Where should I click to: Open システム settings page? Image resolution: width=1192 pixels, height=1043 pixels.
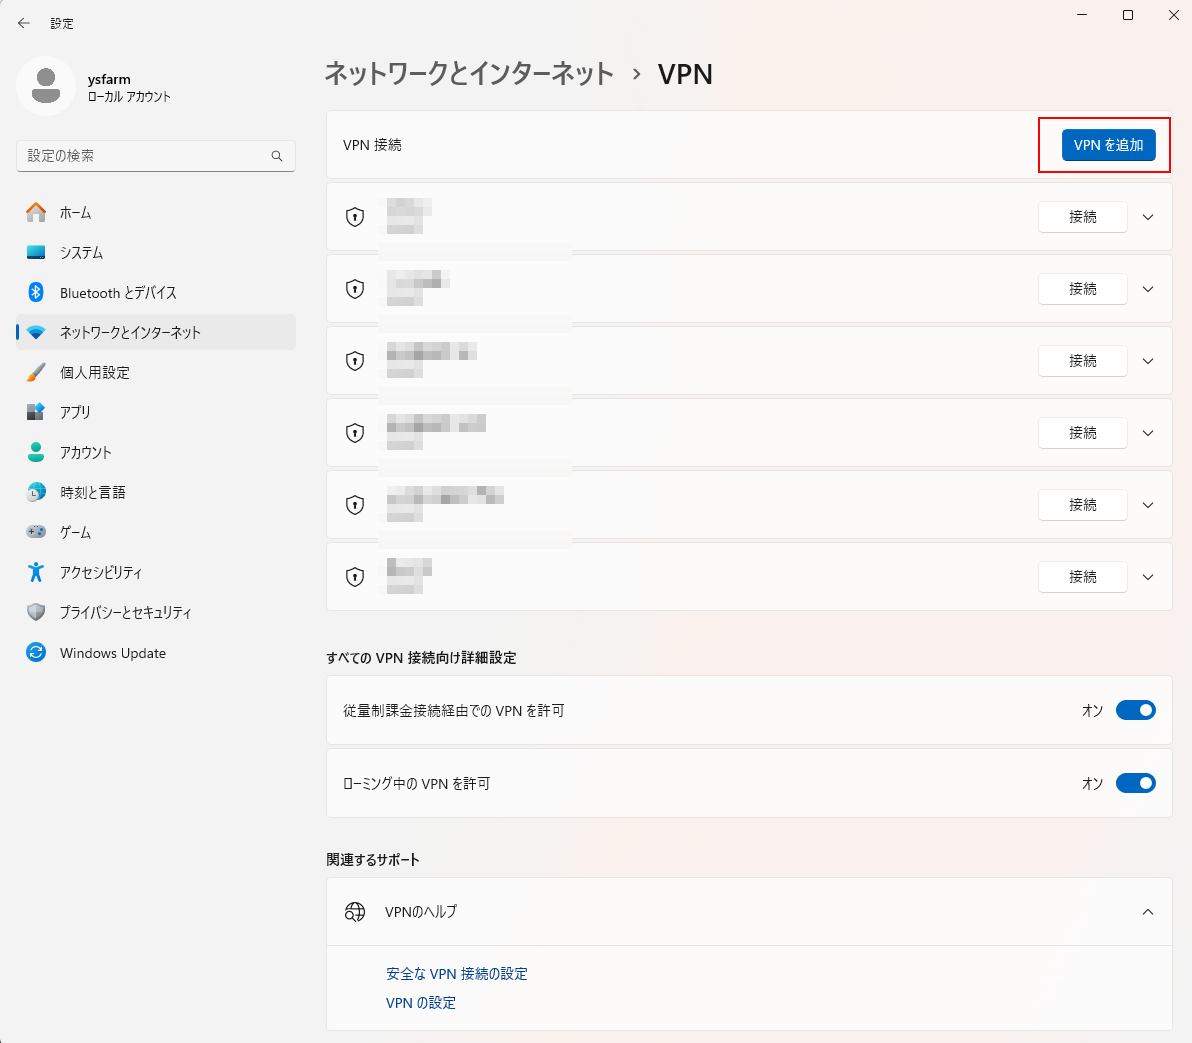(81, 253)
